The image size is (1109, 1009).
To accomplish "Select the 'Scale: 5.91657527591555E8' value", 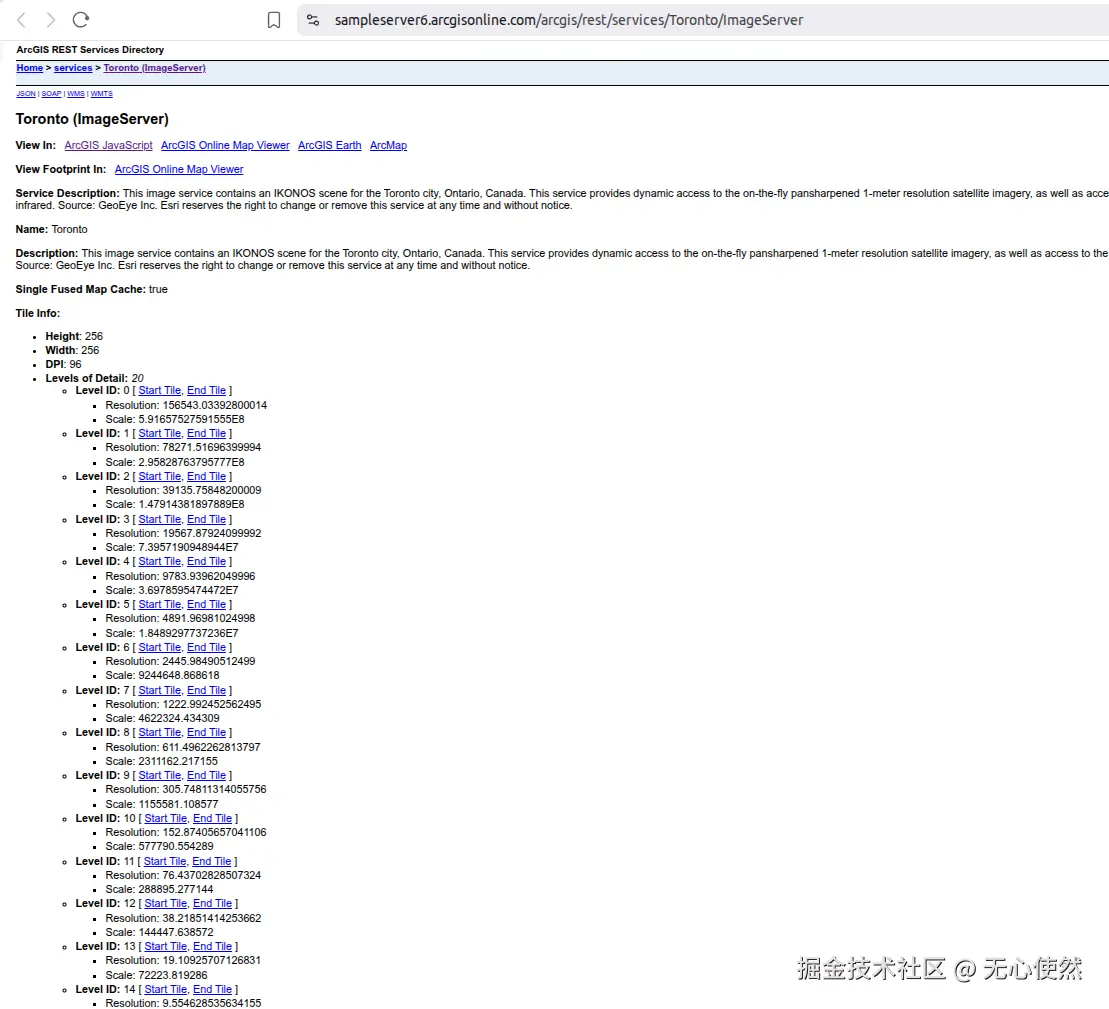I will tap(175, 419).
